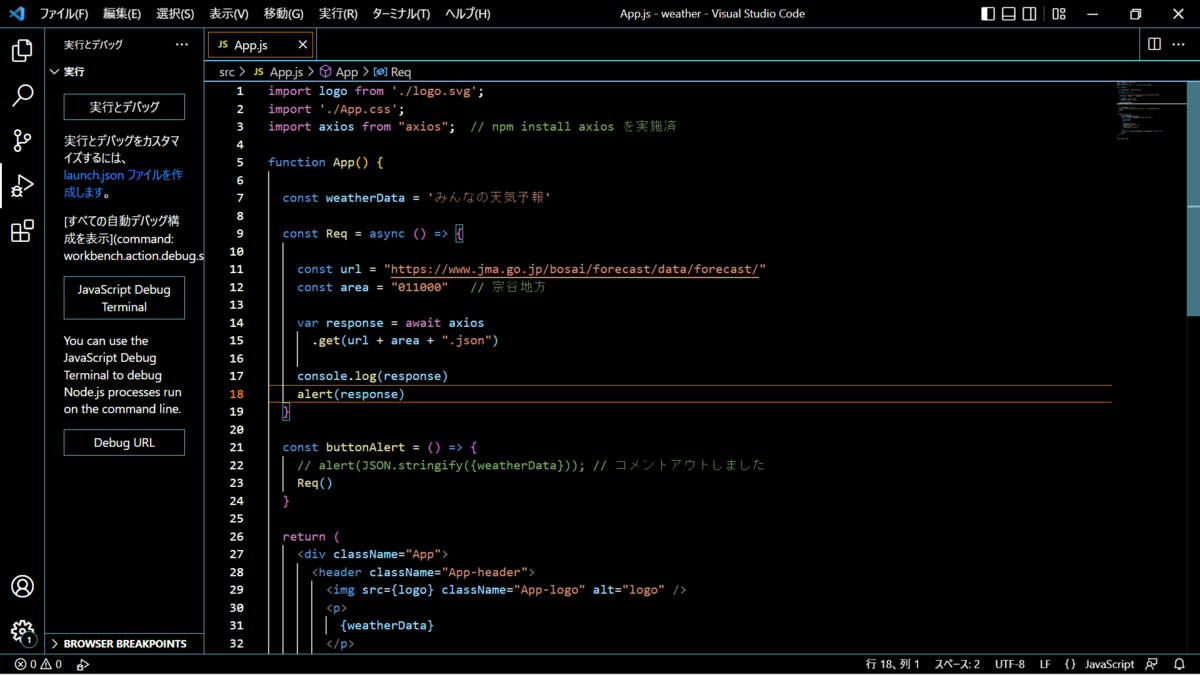Toggle the secondary side bar layout
Viewport: 1200px width, 675px height.
(x=1032, y=14)
